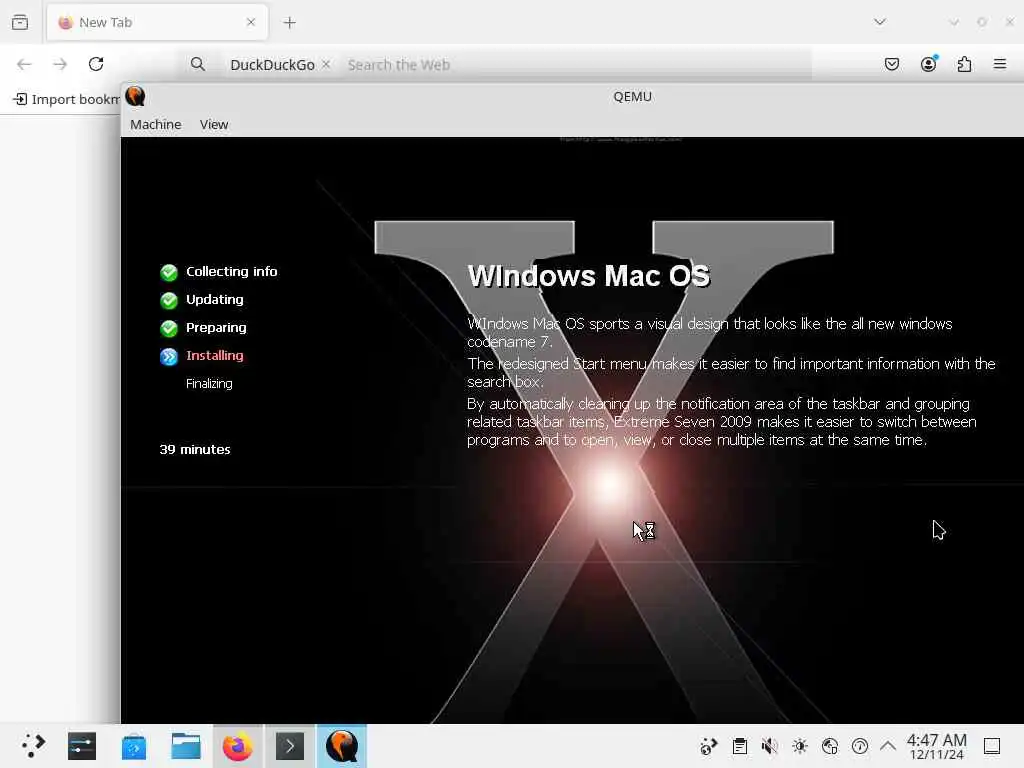Go forward in Firefox
This screenshot has width=1024, height=768.
(60, 64)
